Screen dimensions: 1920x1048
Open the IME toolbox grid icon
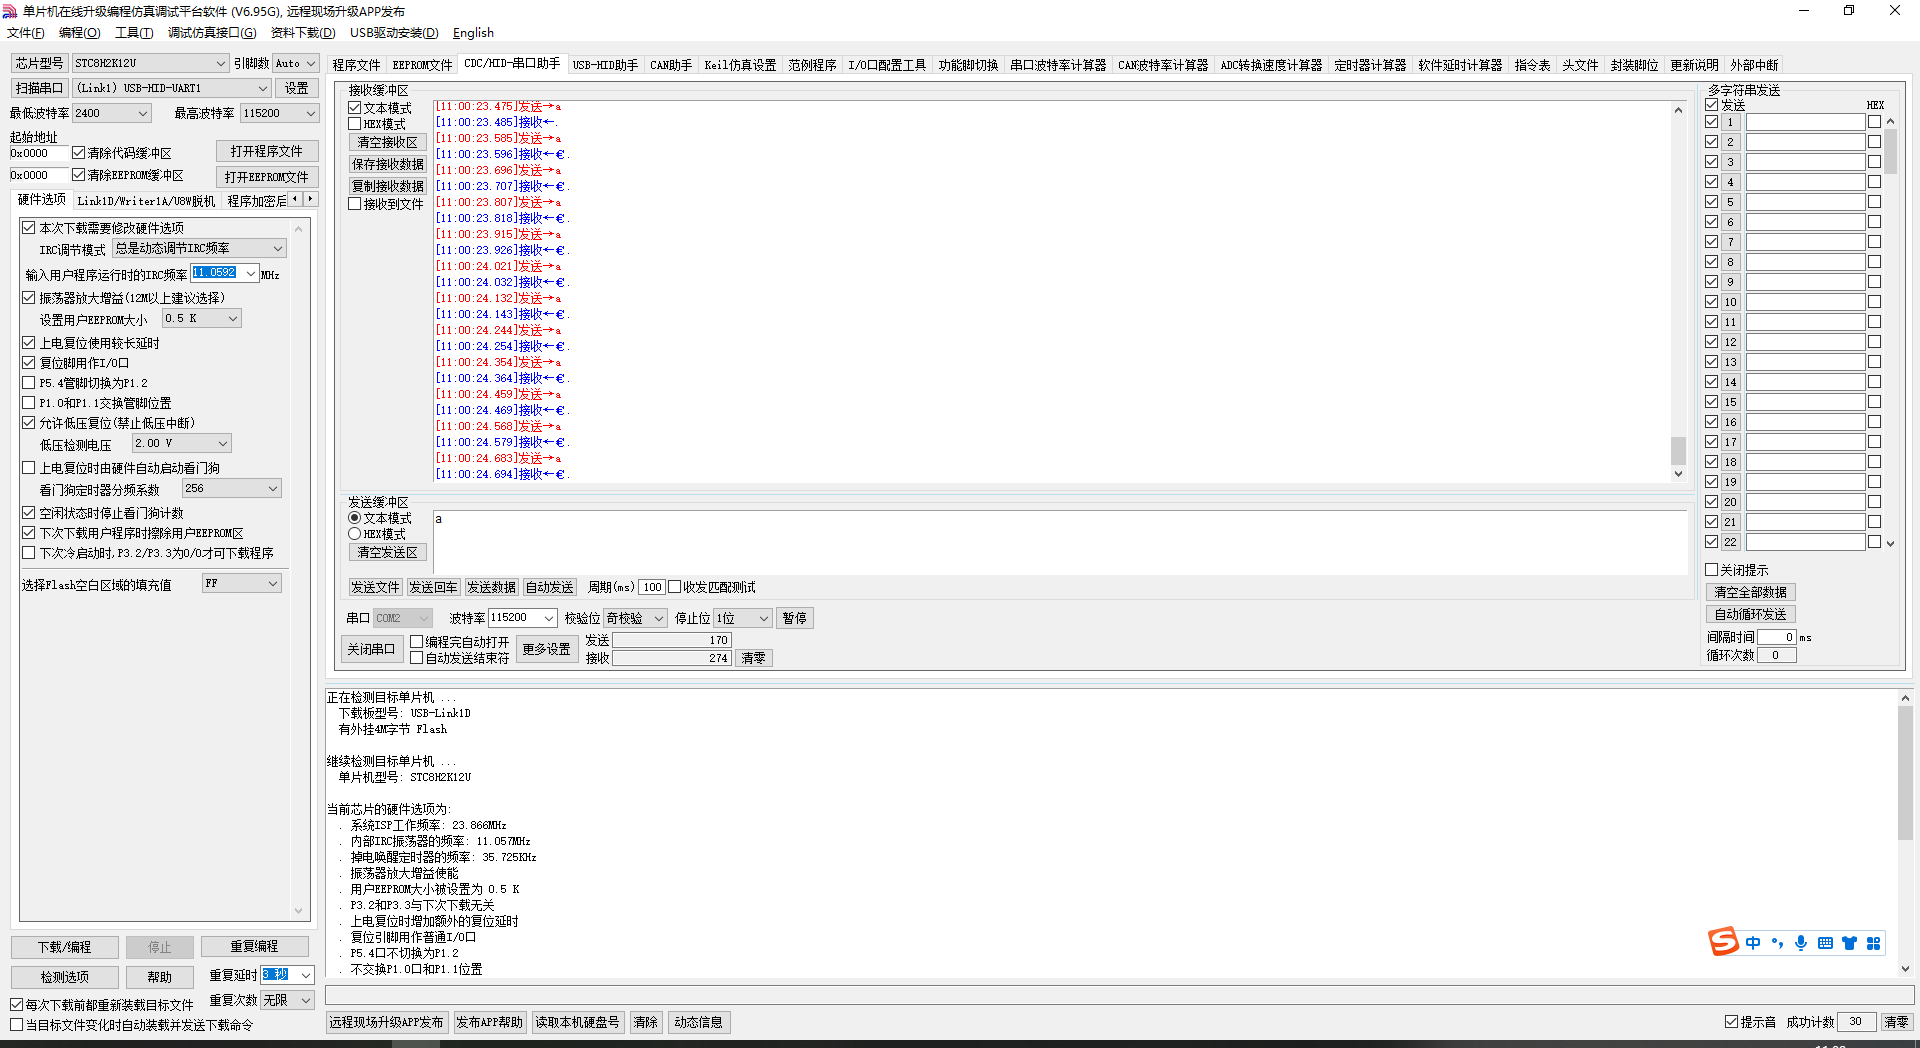pos(1873,943)
